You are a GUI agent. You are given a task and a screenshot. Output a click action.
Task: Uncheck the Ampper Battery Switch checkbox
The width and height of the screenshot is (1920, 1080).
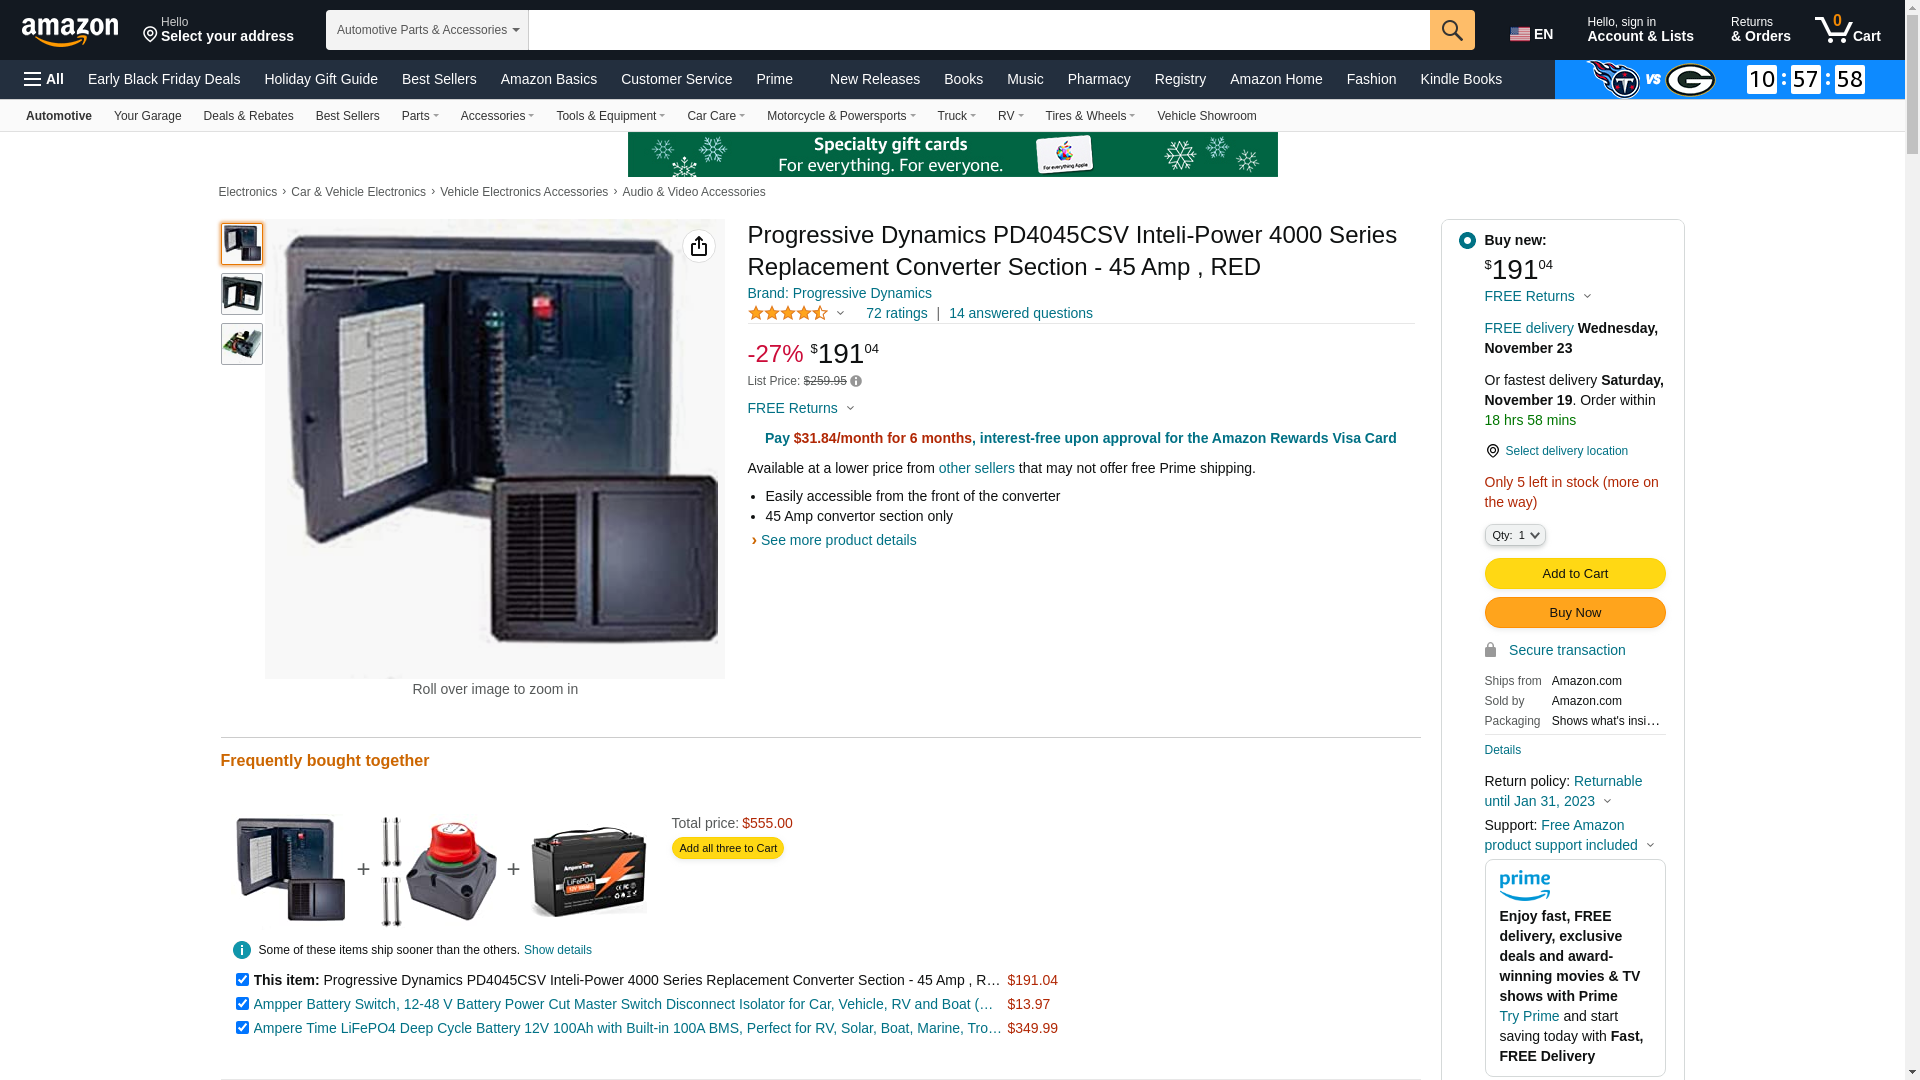coord(242,1003)
